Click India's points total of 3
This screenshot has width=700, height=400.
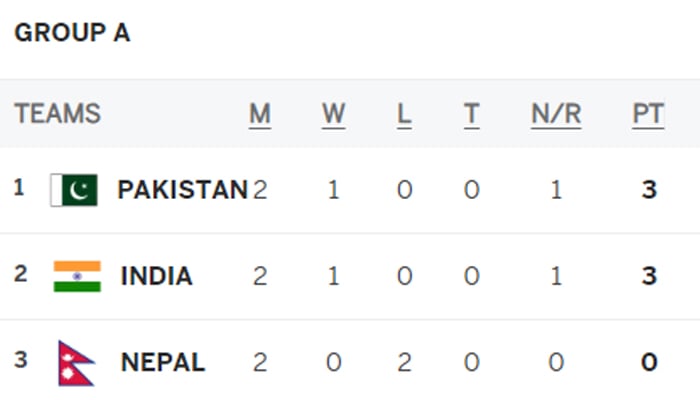click(x=649, y=276)
